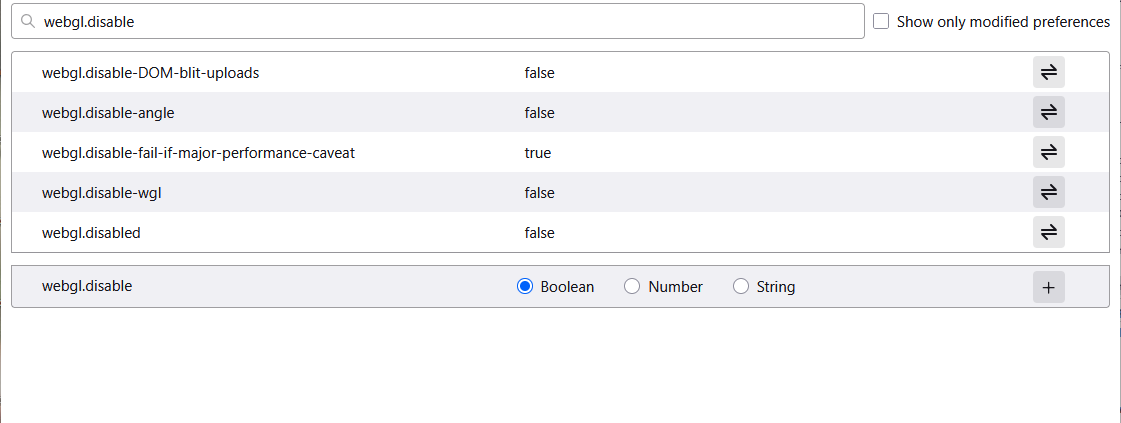Toggle the webgl.disable-wgl preference
1121x423 pixels.
point(1048,192)
